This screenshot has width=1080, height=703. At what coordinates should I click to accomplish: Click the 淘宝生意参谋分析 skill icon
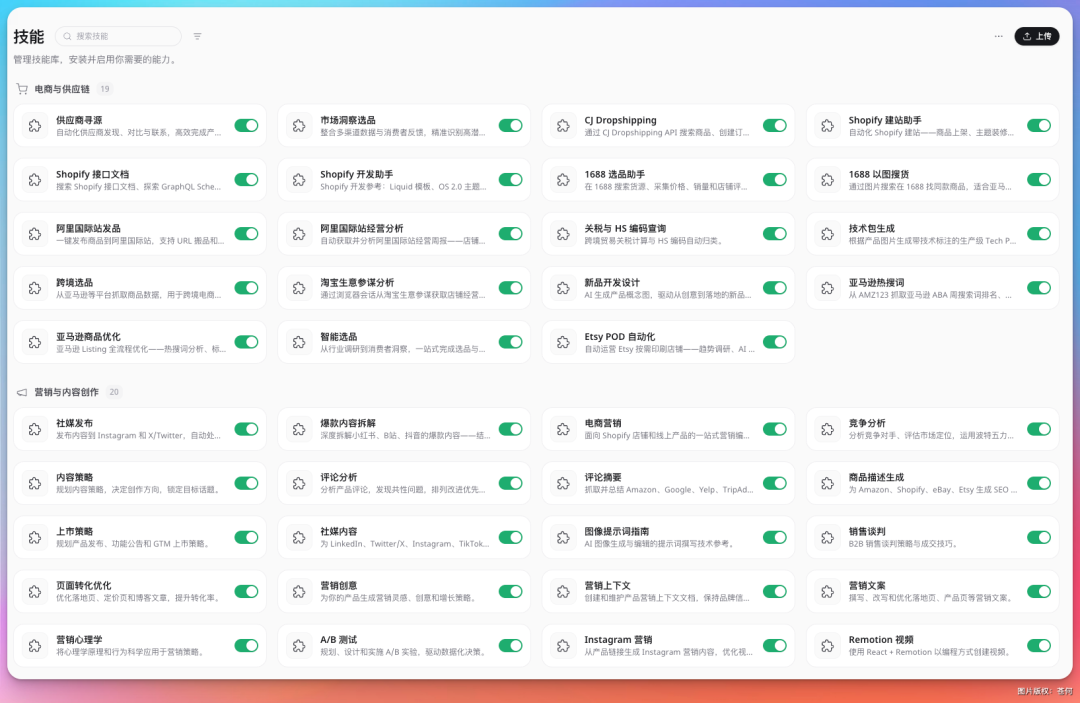[299, 287]
